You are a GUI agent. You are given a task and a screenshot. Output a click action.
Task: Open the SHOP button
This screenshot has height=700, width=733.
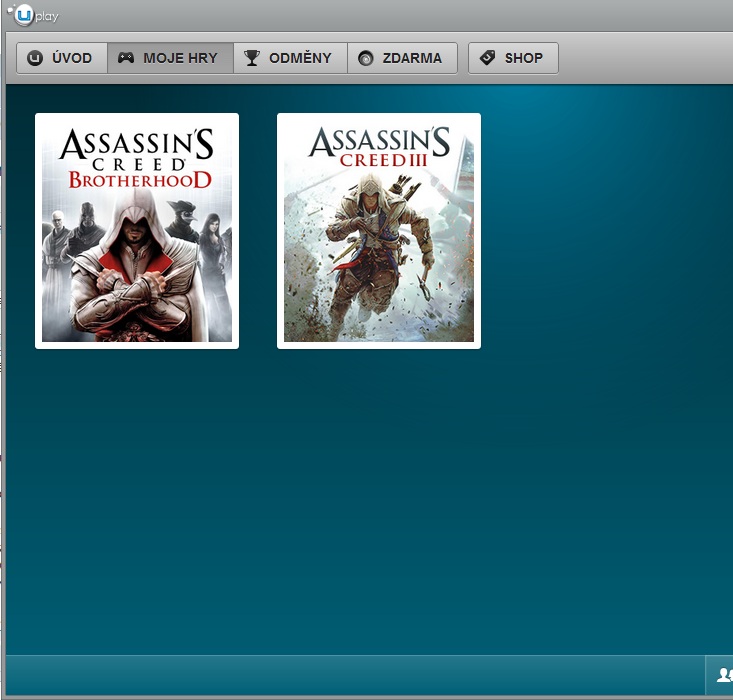513,58
